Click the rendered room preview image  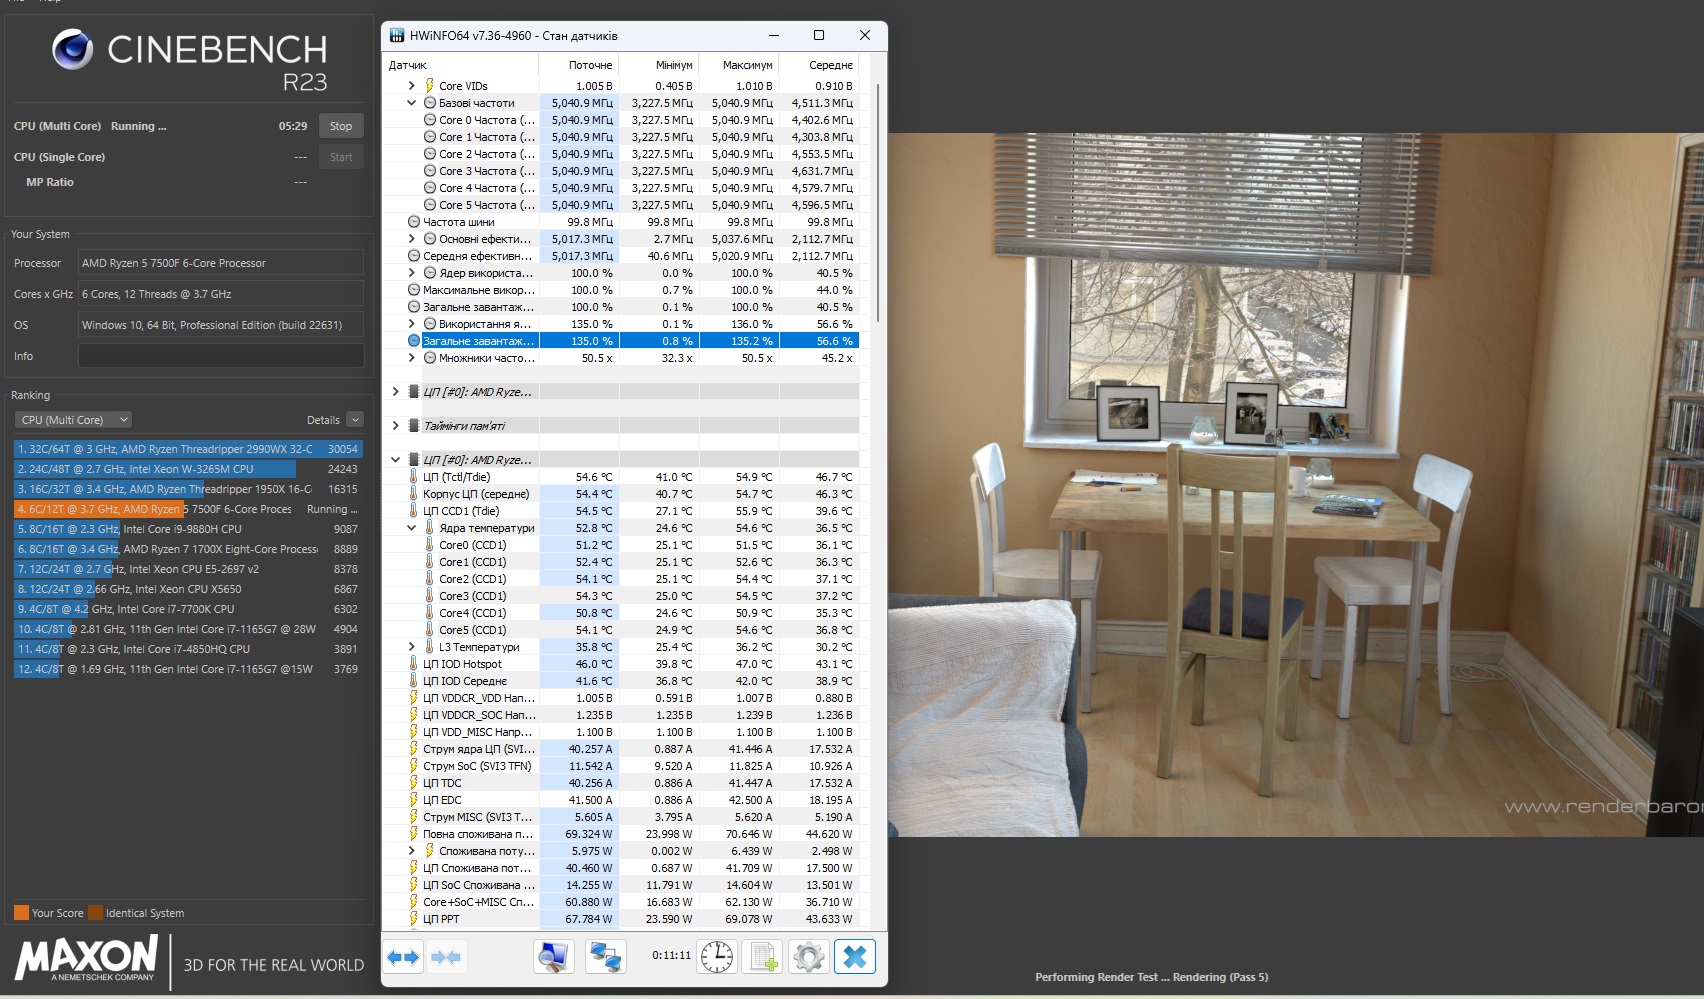tap(1295, 485)
